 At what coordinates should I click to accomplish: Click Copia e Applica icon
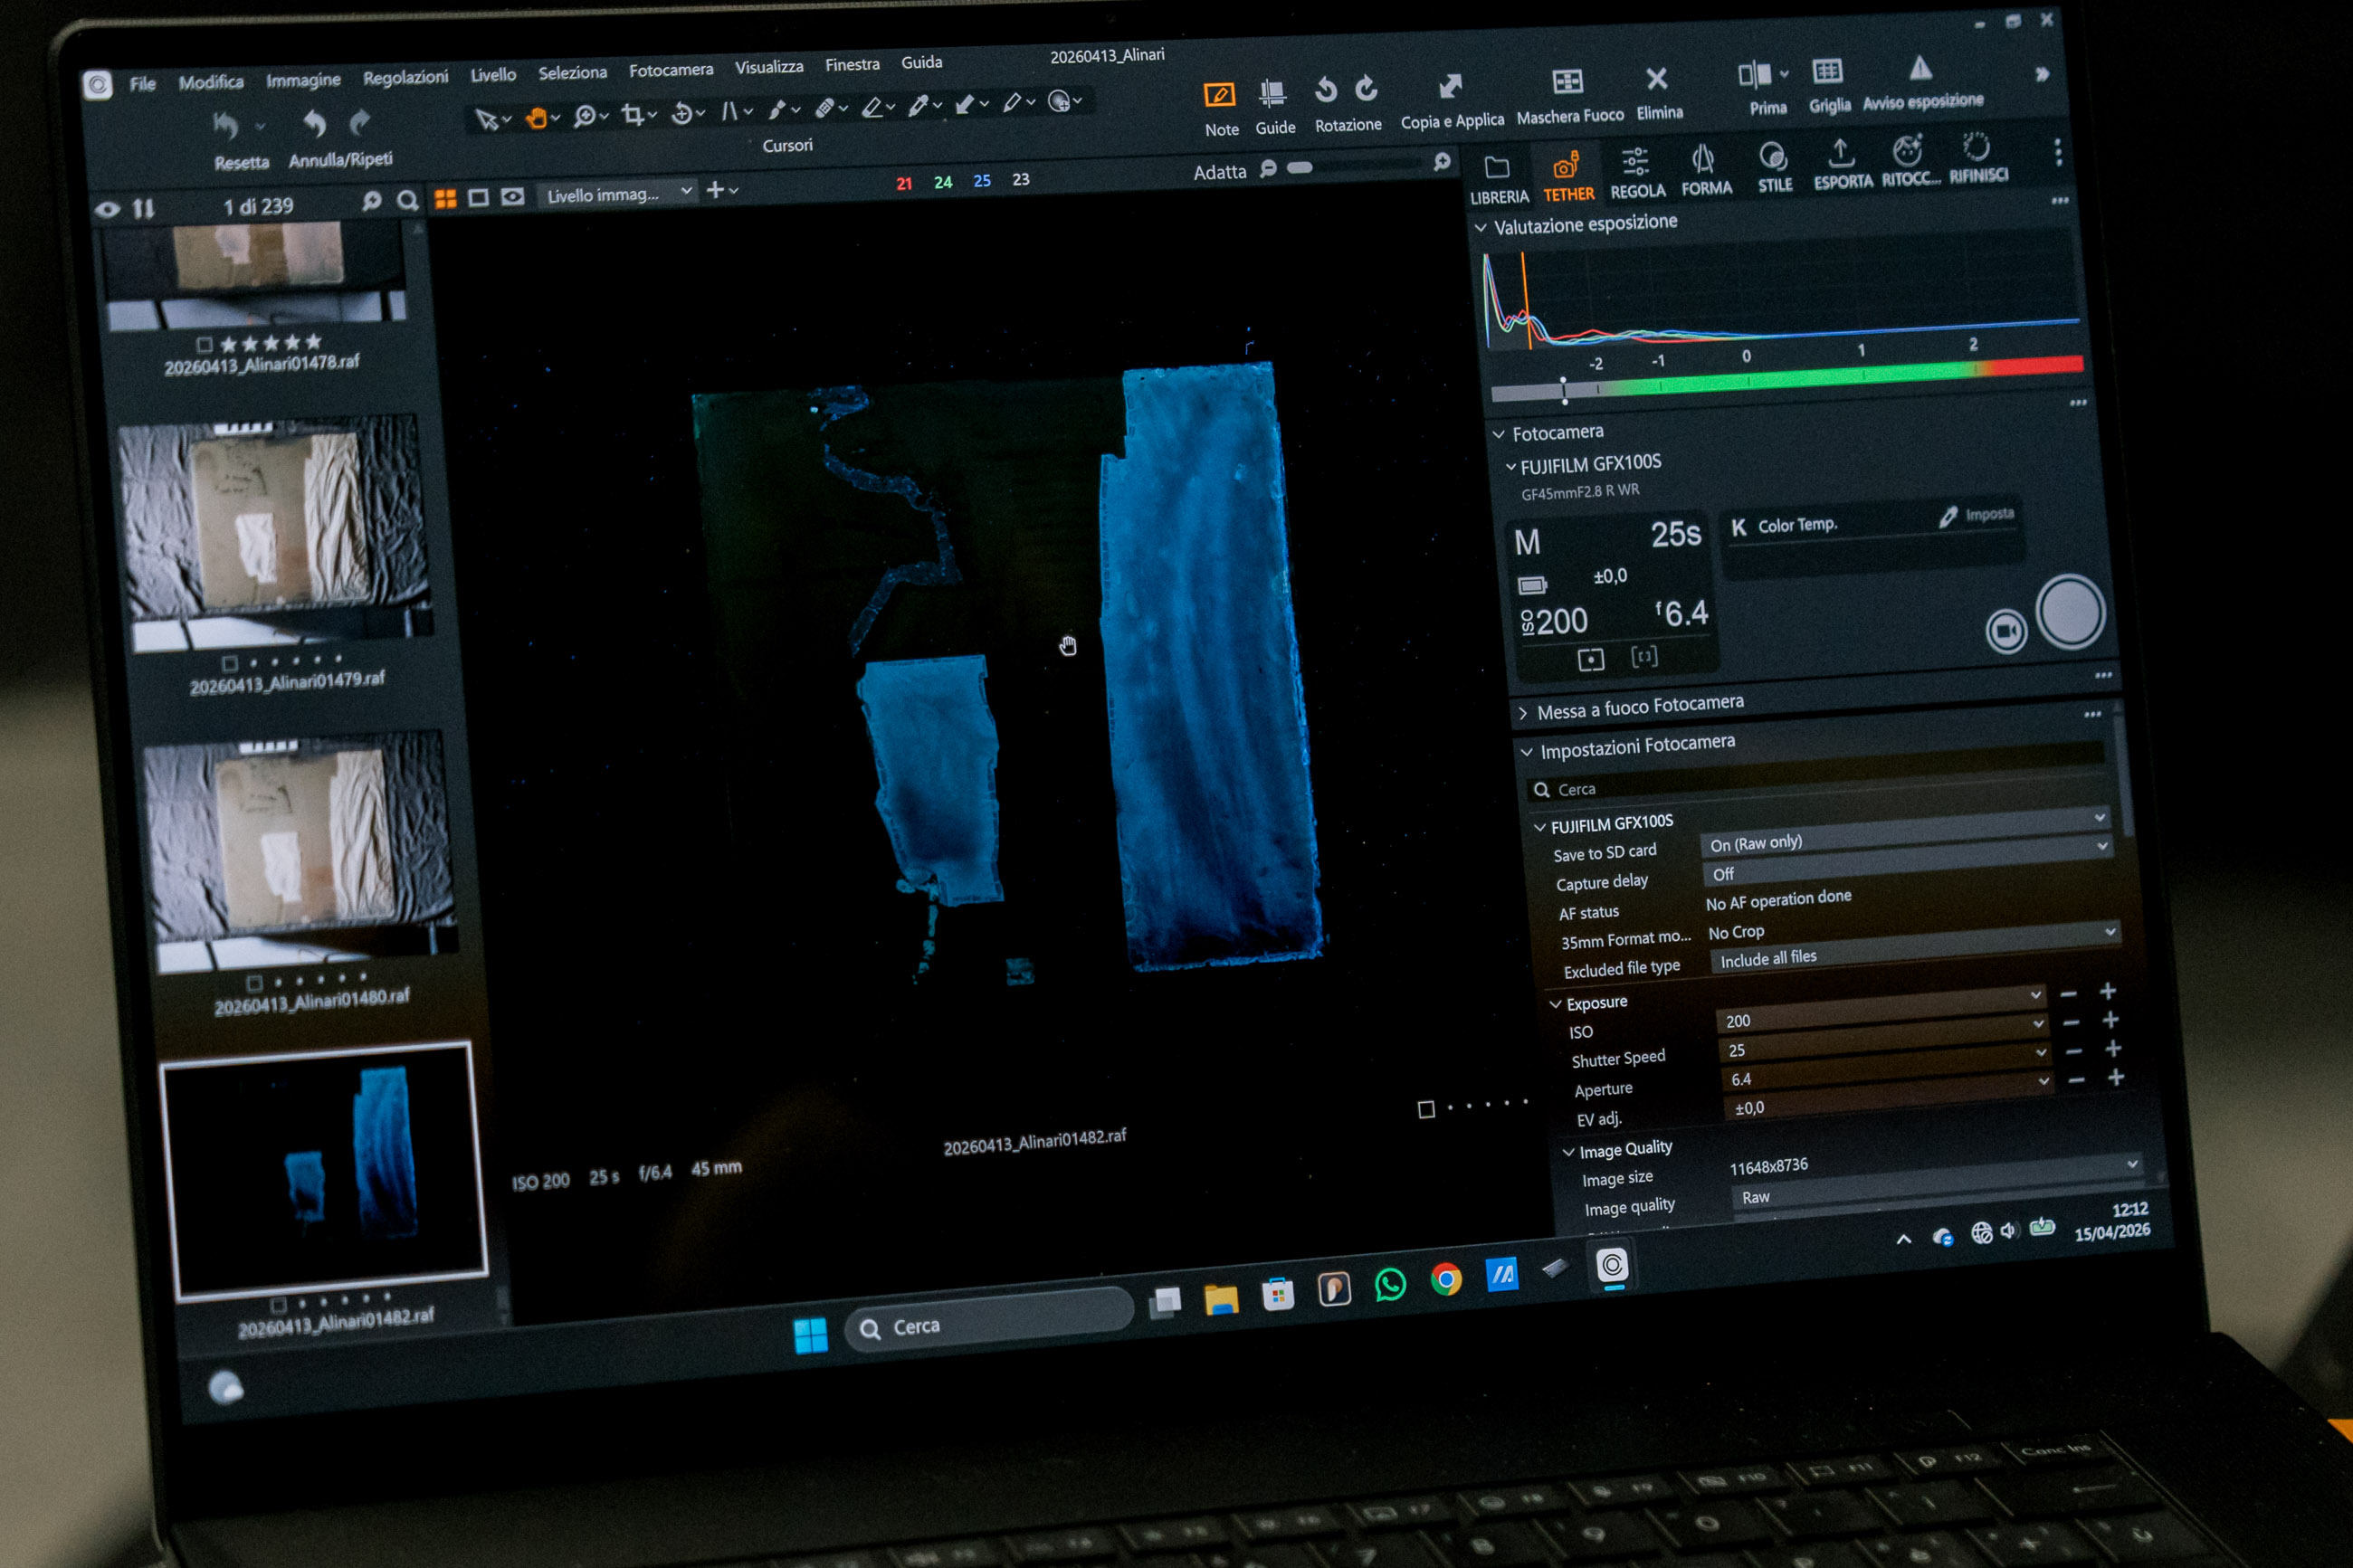pyautogui.click(x=1450, y=87)
